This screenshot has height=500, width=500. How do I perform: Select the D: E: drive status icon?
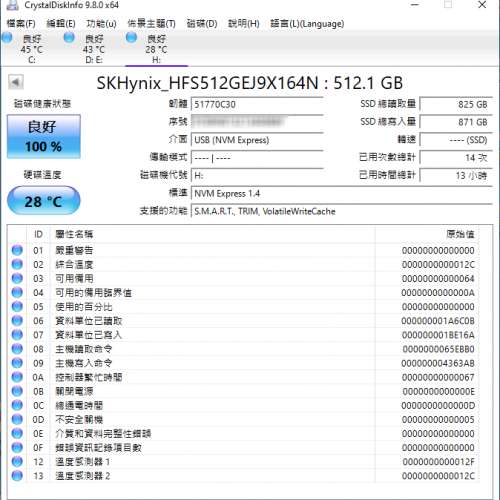click(69, 38)
